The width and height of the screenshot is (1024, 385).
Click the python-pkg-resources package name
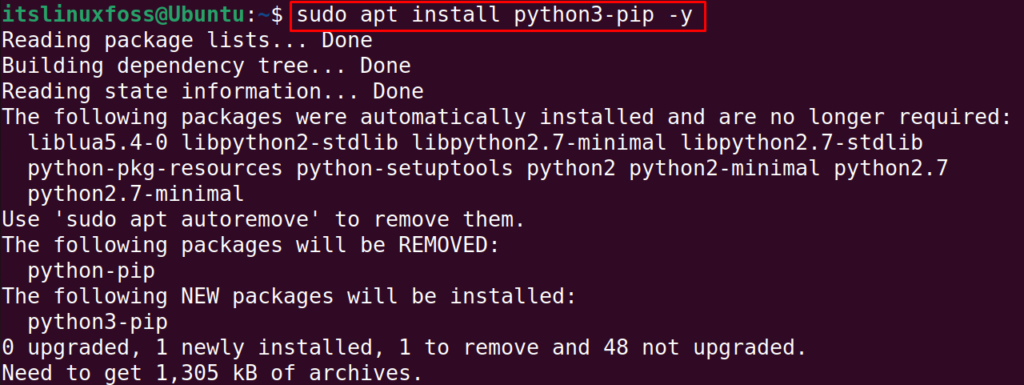[x=156, y=168]
